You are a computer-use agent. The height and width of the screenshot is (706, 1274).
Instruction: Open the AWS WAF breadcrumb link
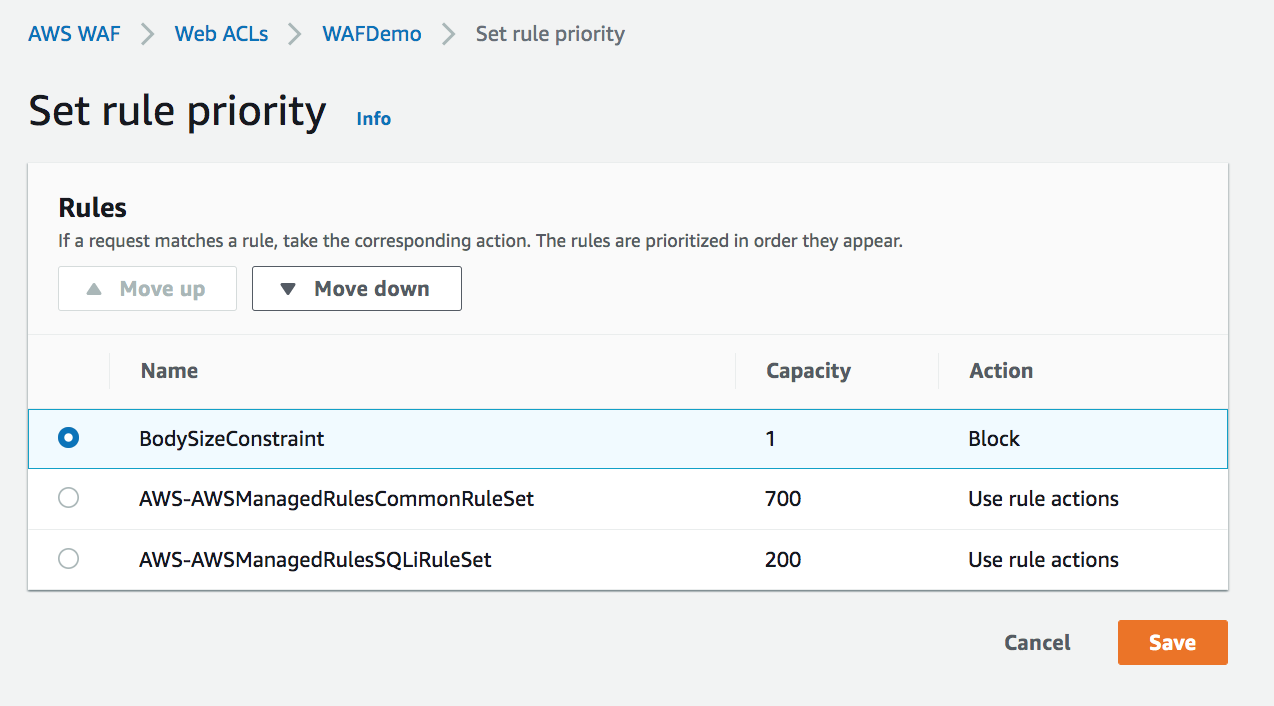tap(74, 34)
